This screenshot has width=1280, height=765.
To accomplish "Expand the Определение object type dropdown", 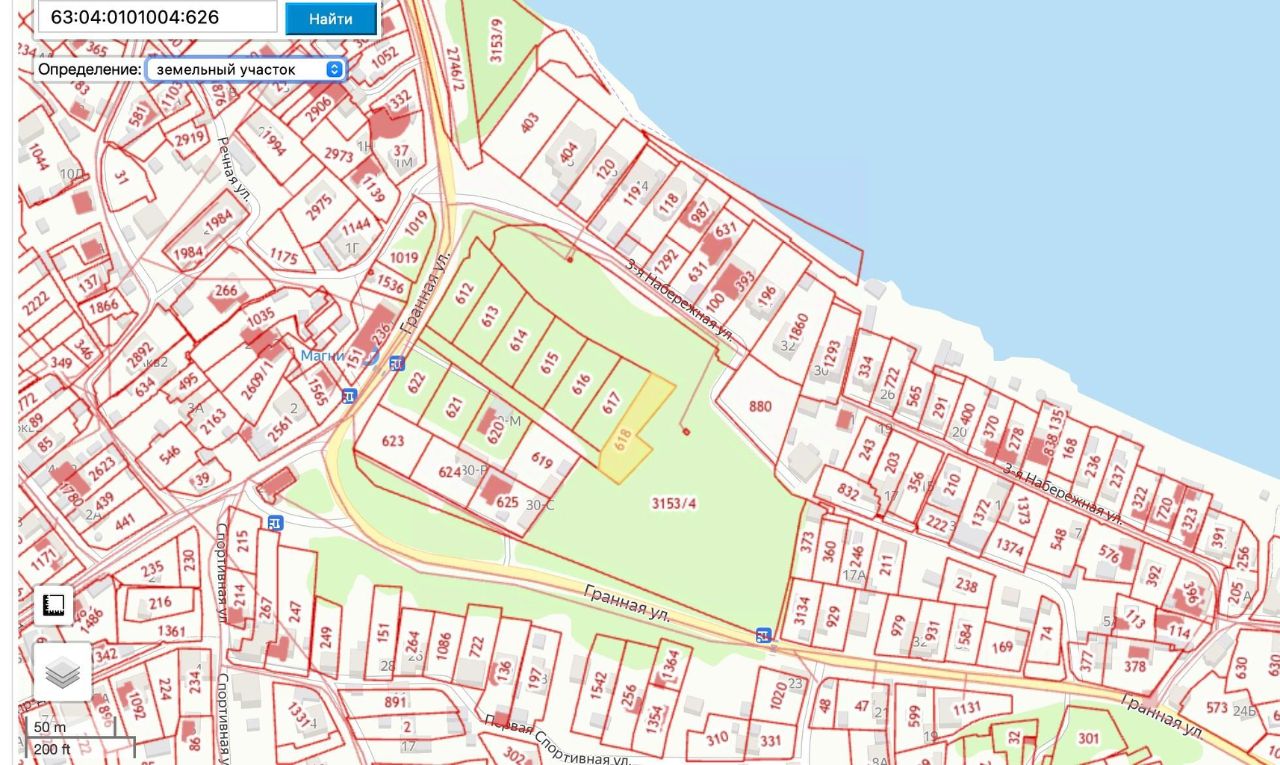I will (246, 69).
